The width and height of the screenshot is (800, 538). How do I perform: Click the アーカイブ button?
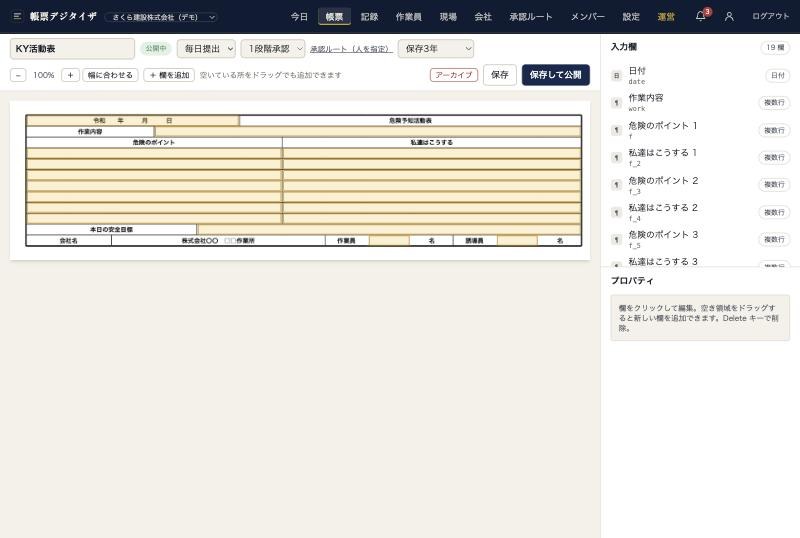pyautogui.click(x=454, y=75)
